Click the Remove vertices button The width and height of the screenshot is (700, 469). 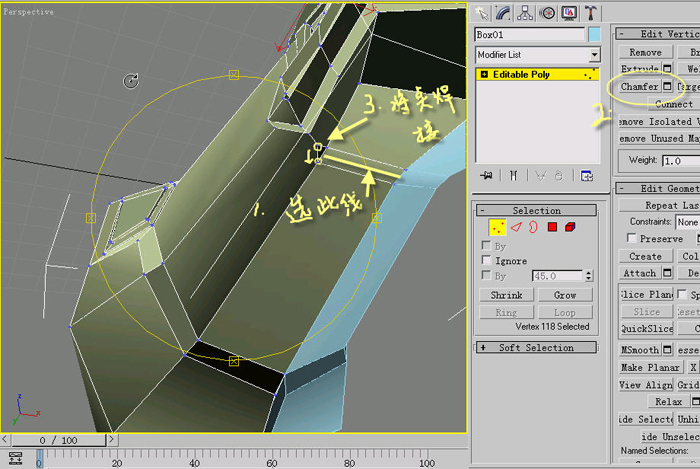point(646,52)
